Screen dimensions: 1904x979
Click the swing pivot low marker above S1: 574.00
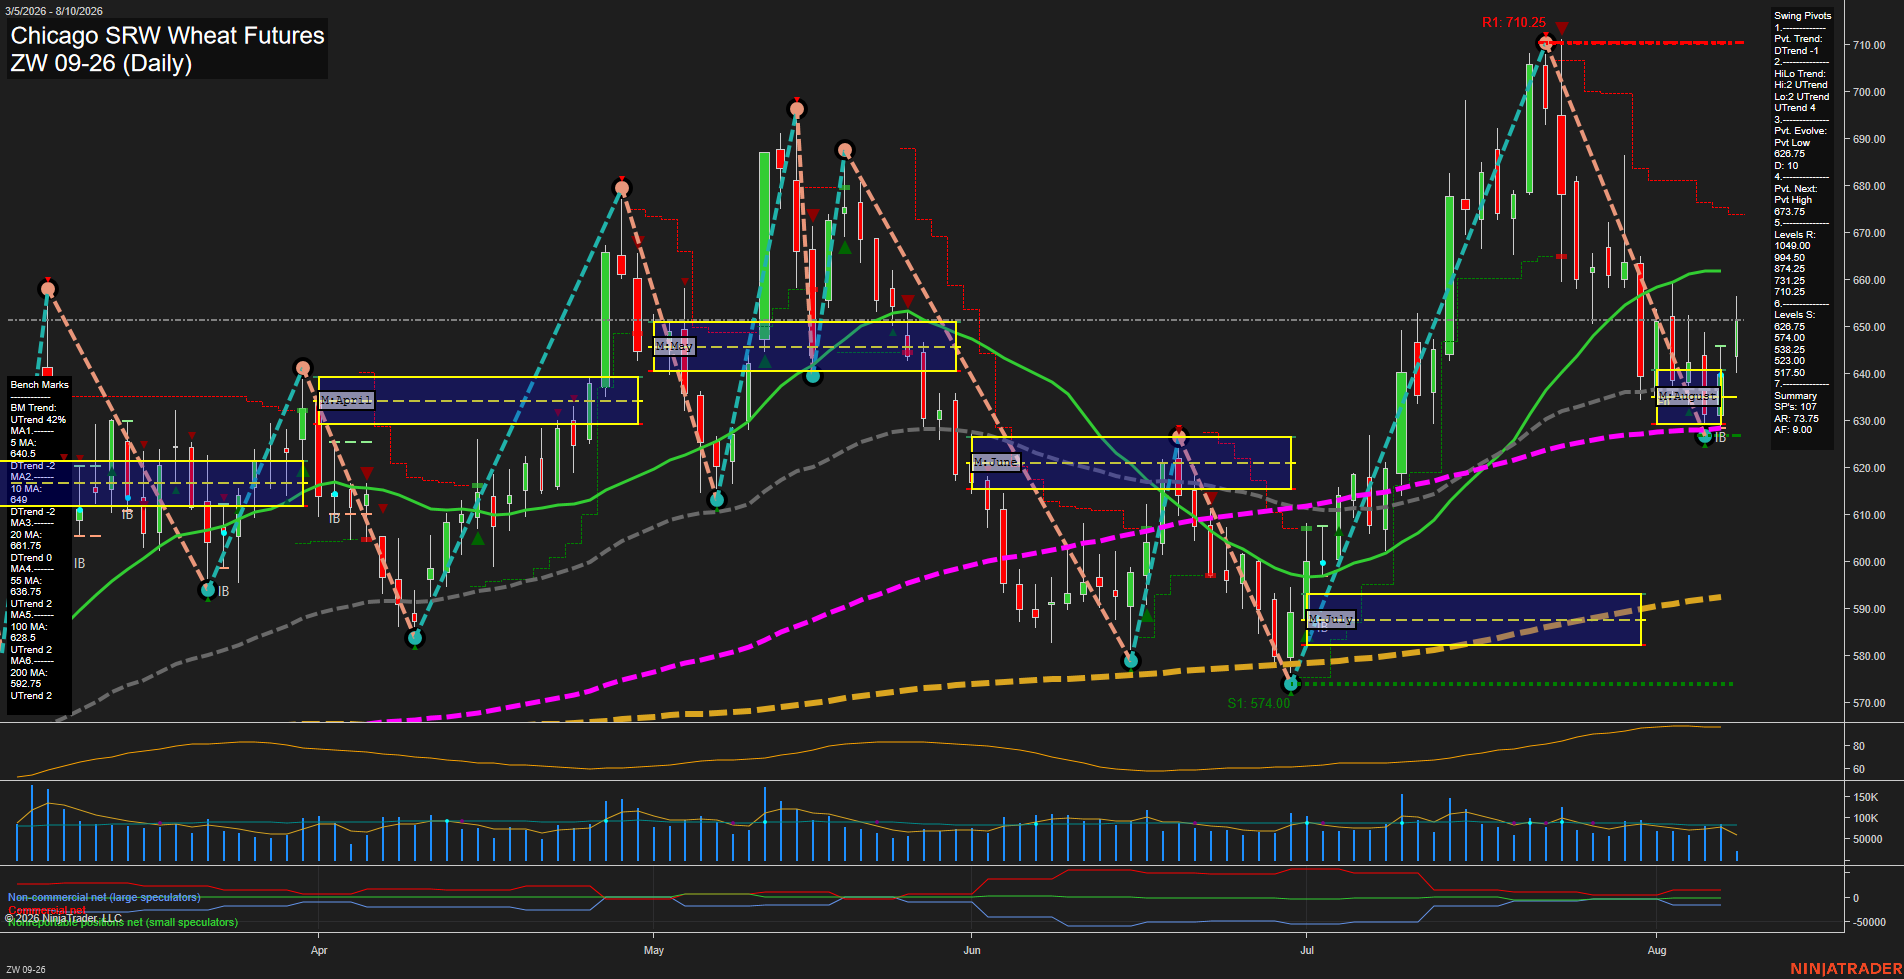coord(1290,684)
